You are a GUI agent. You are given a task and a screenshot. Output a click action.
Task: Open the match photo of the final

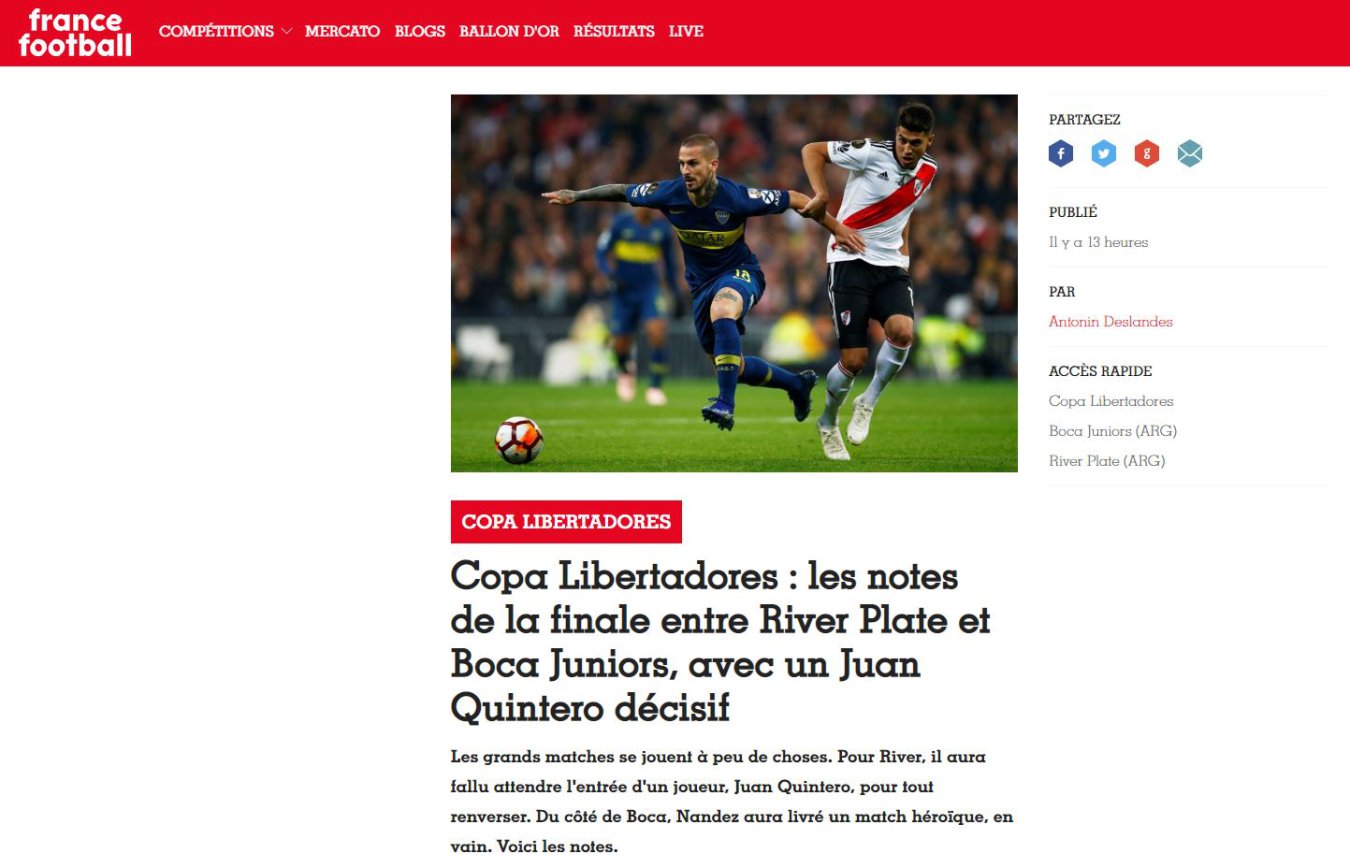coord(734,283)
